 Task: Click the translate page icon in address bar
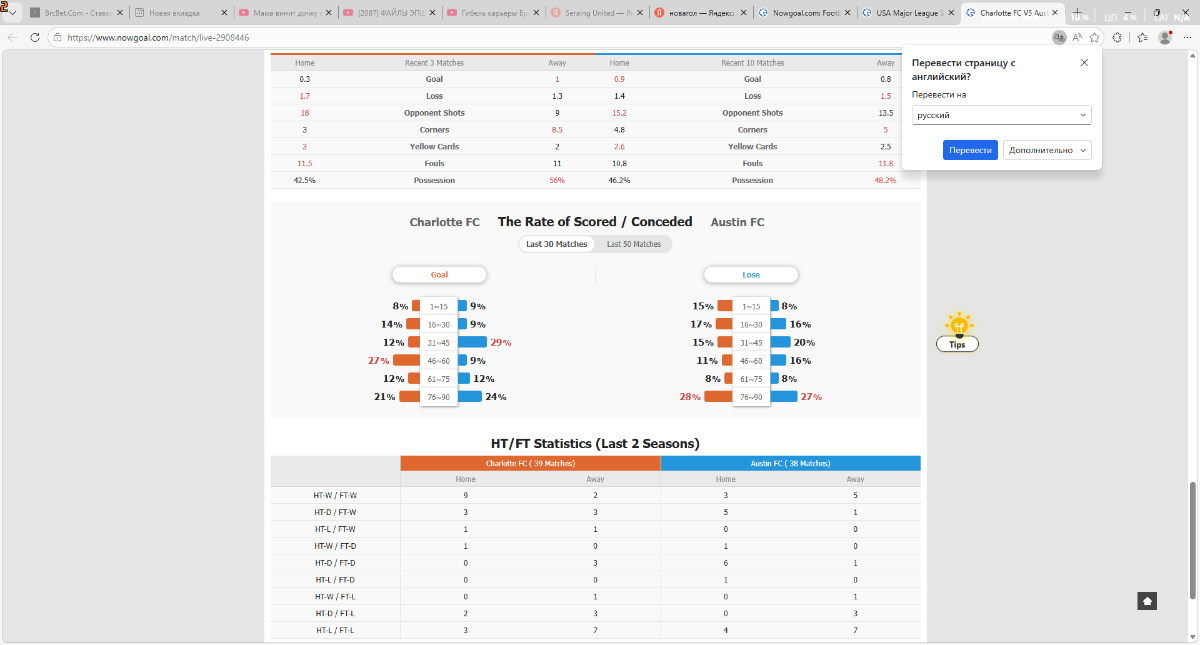coord(1059,37)
